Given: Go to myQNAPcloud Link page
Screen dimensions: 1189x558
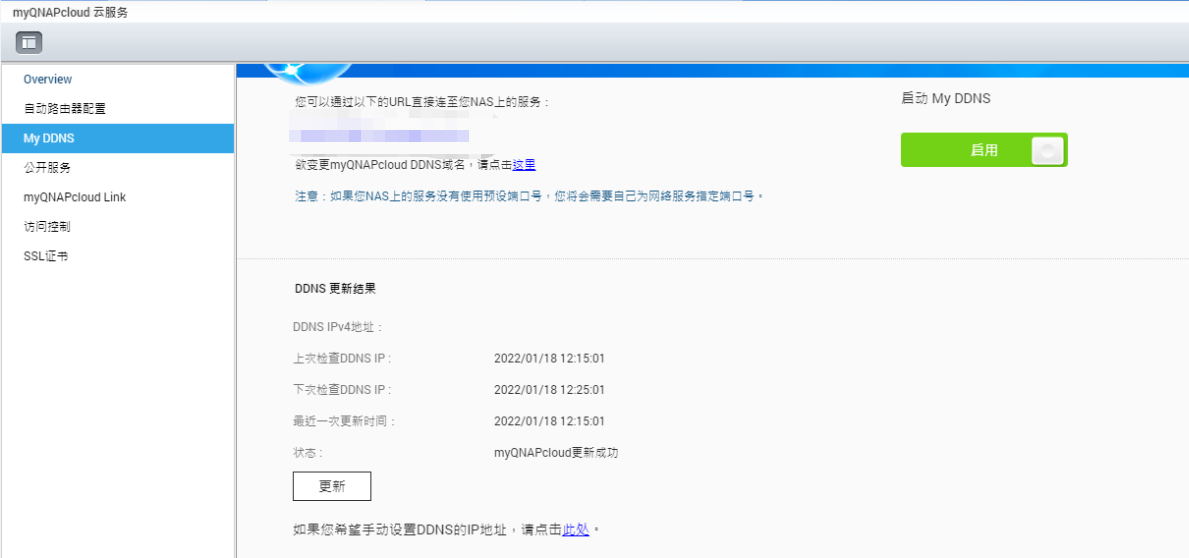Looking at the screenshot, I should coord(74,197).
